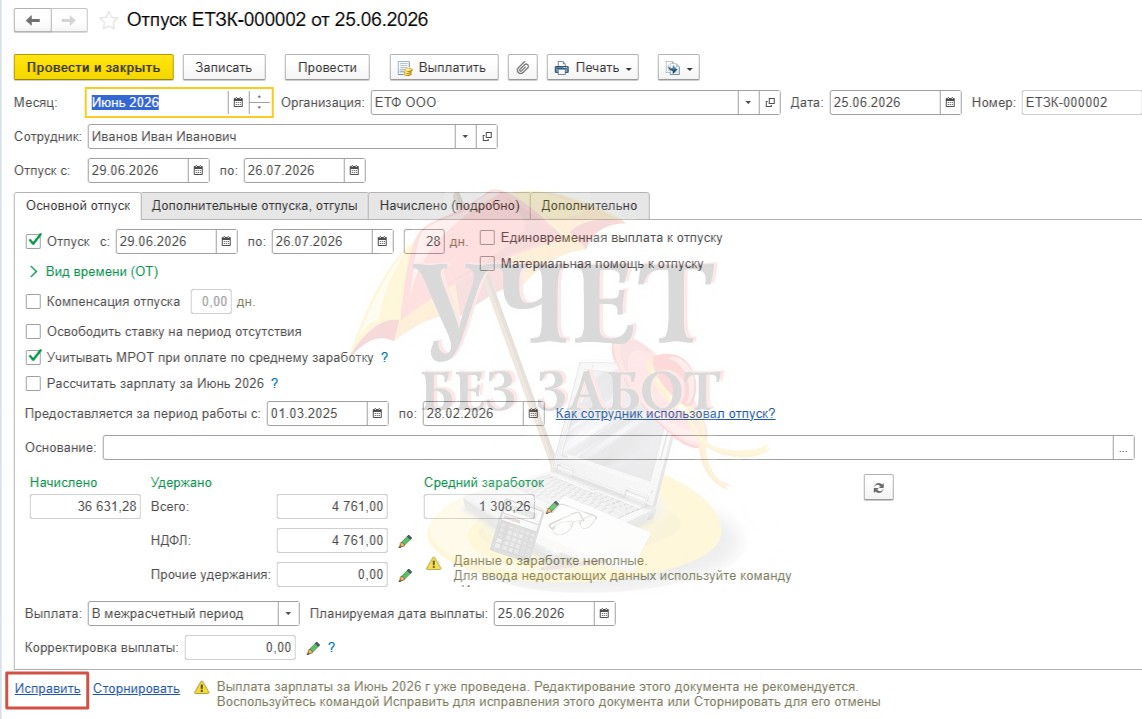Uncheck the Отпуск checkbox

coord(34,241)
